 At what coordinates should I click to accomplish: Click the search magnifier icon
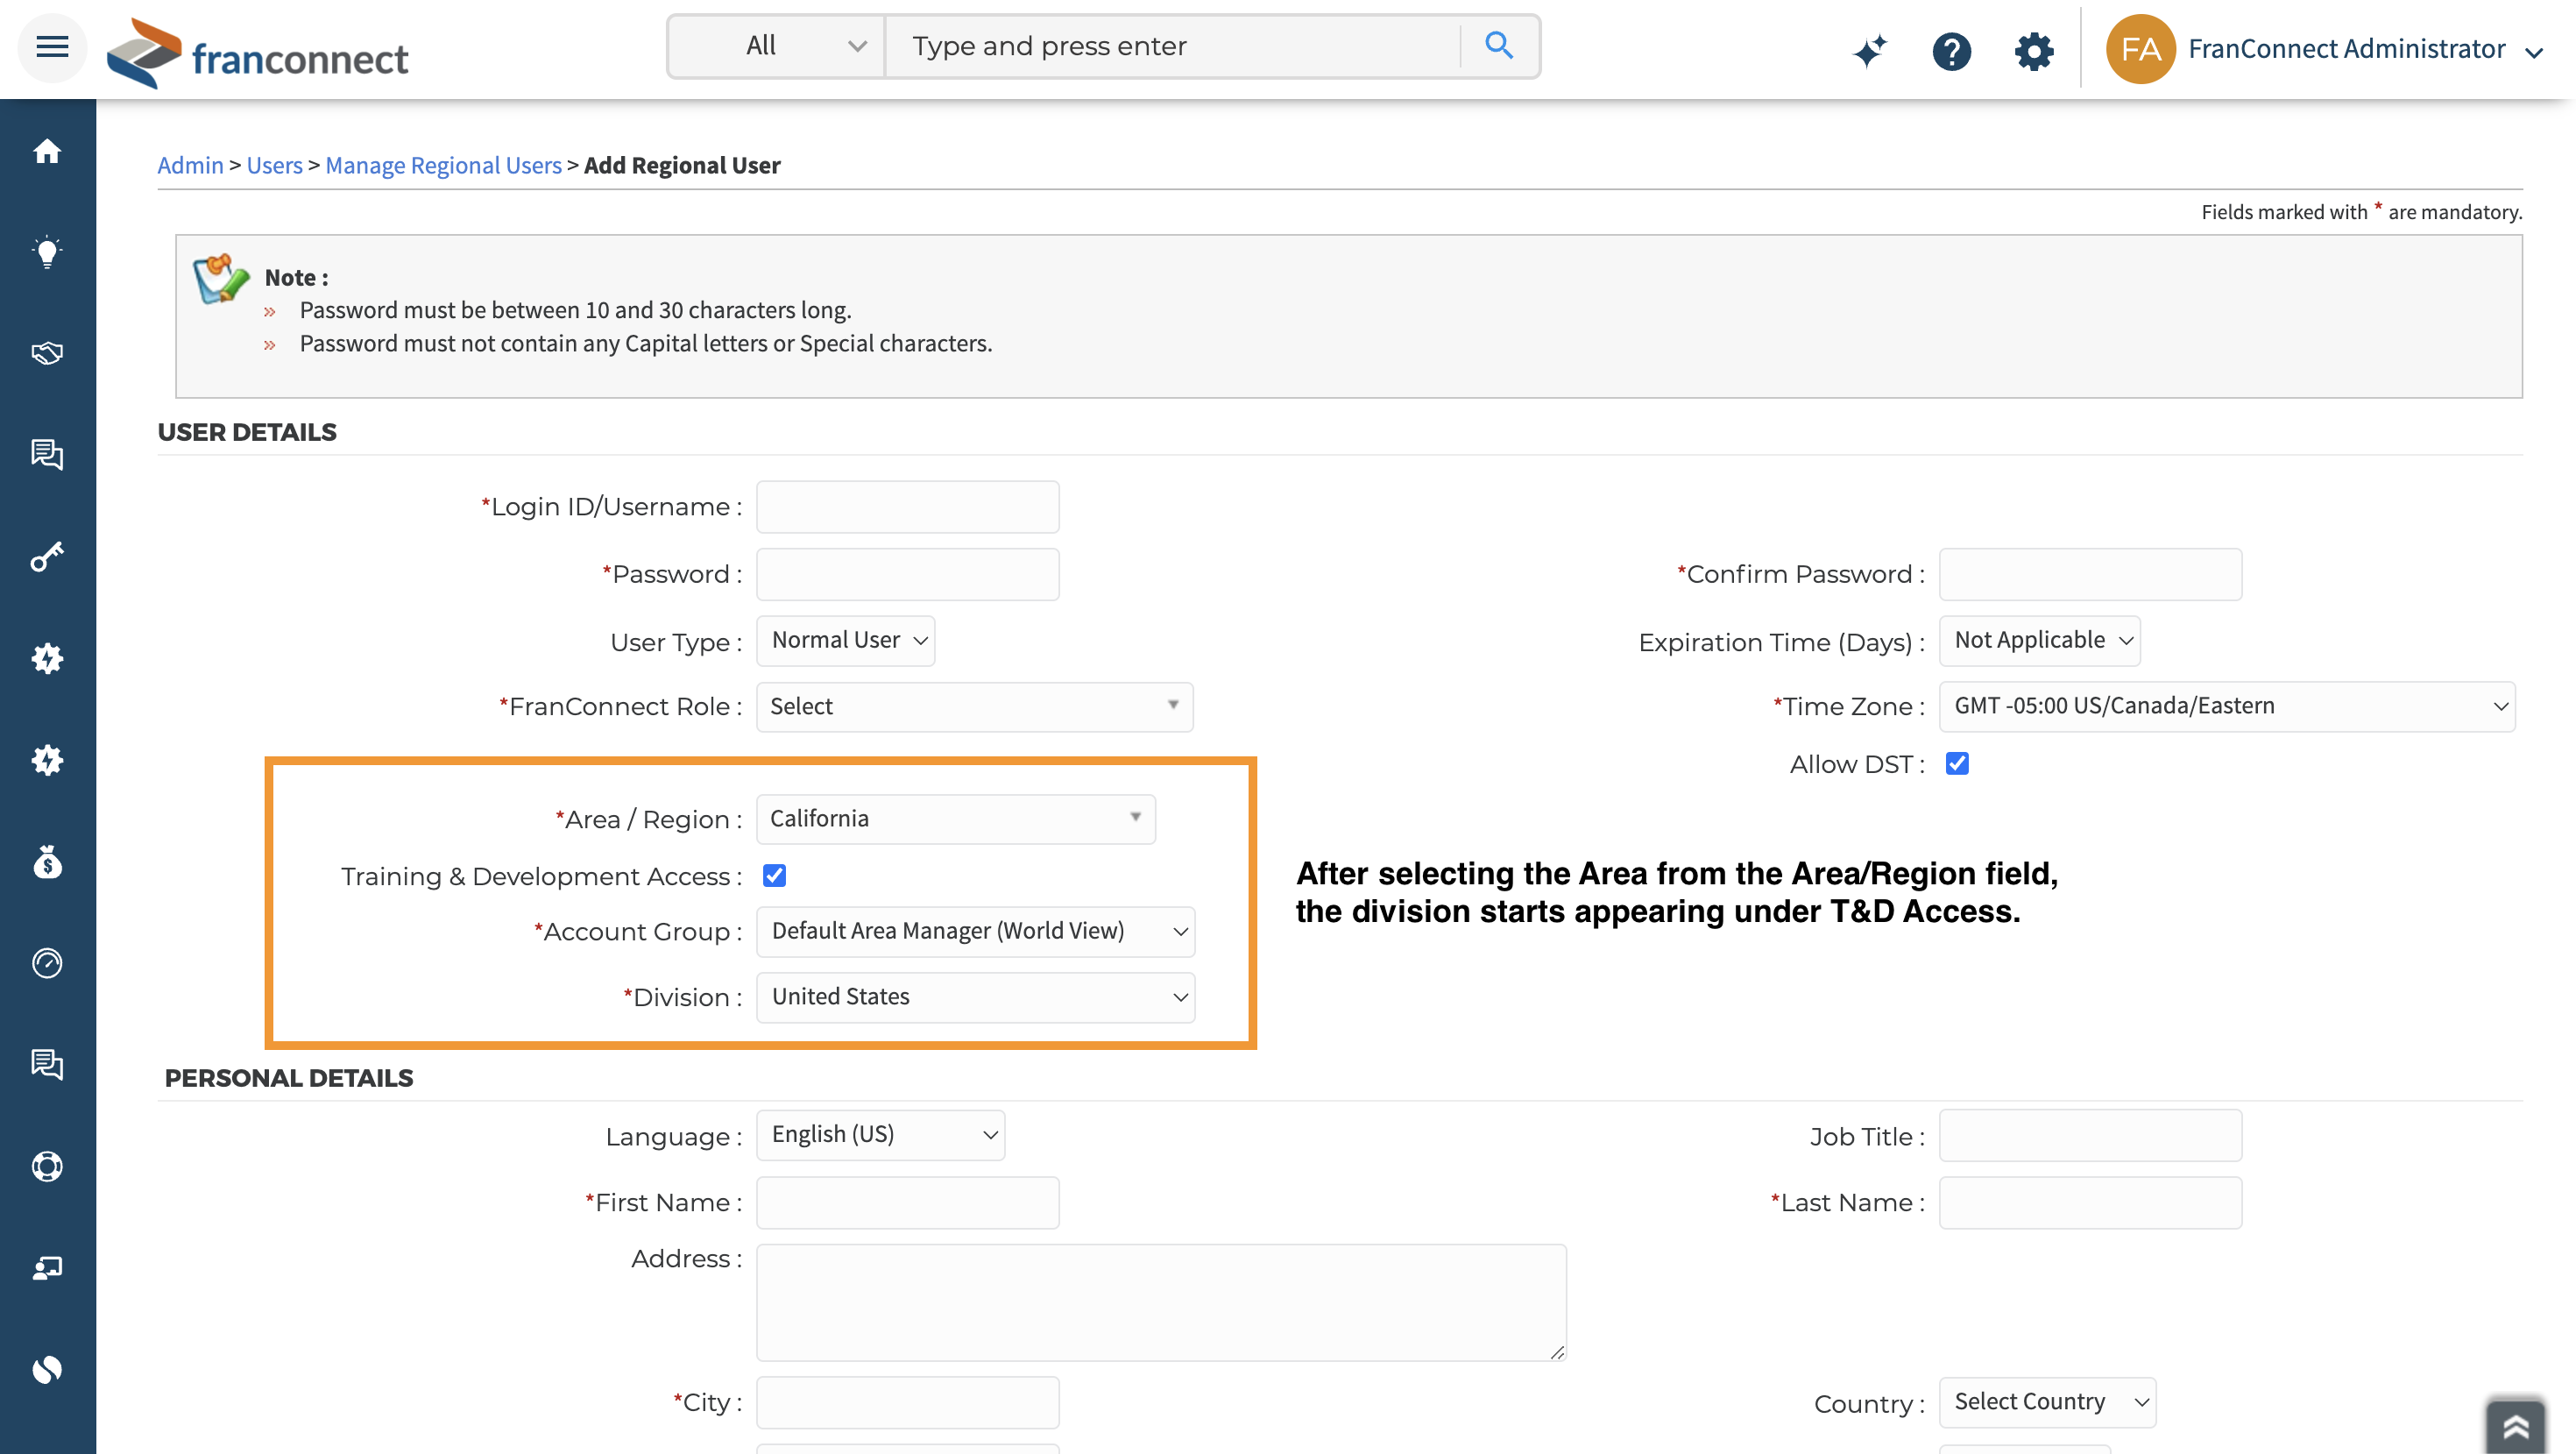tap(1498, 45)
